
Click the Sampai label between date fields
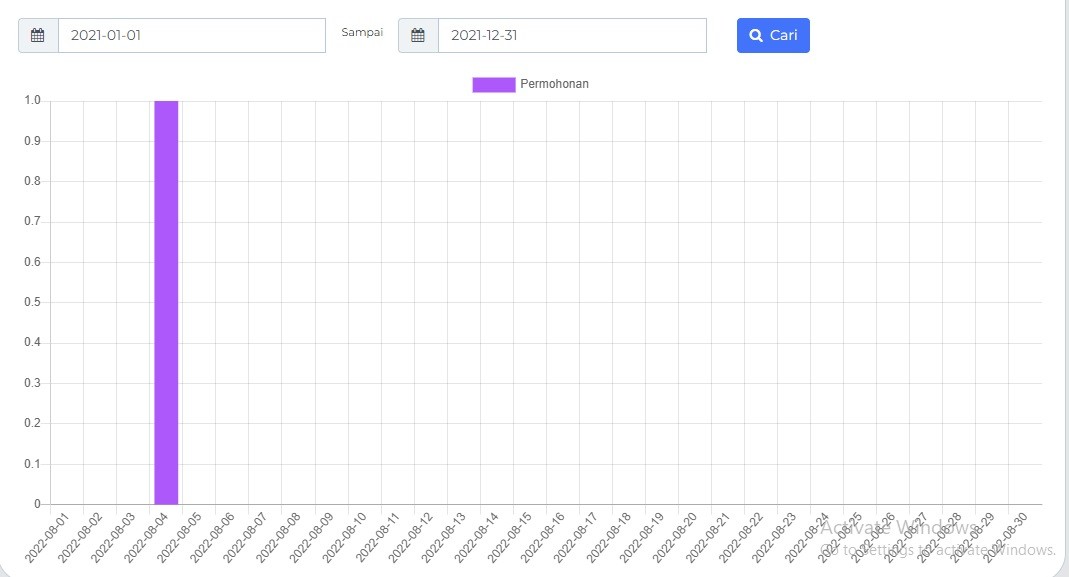(362, 33)
